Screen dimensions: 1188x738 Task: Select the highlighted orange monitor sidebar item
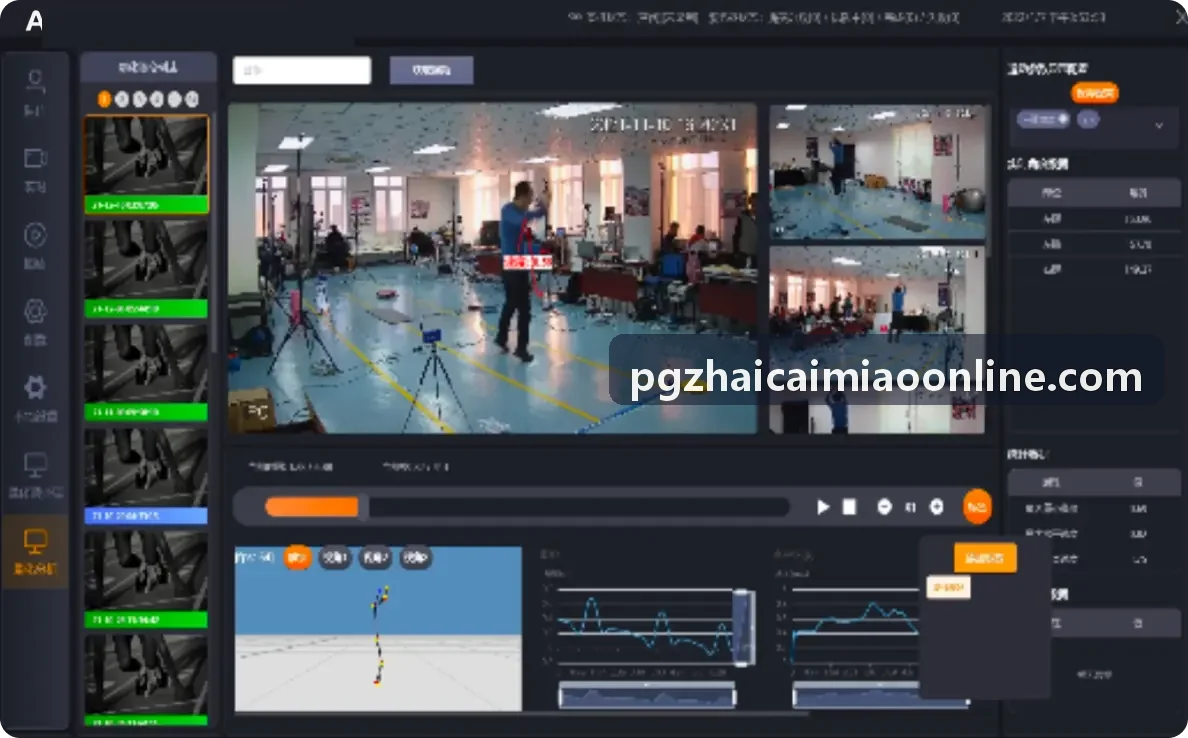(x=35, y=552)
